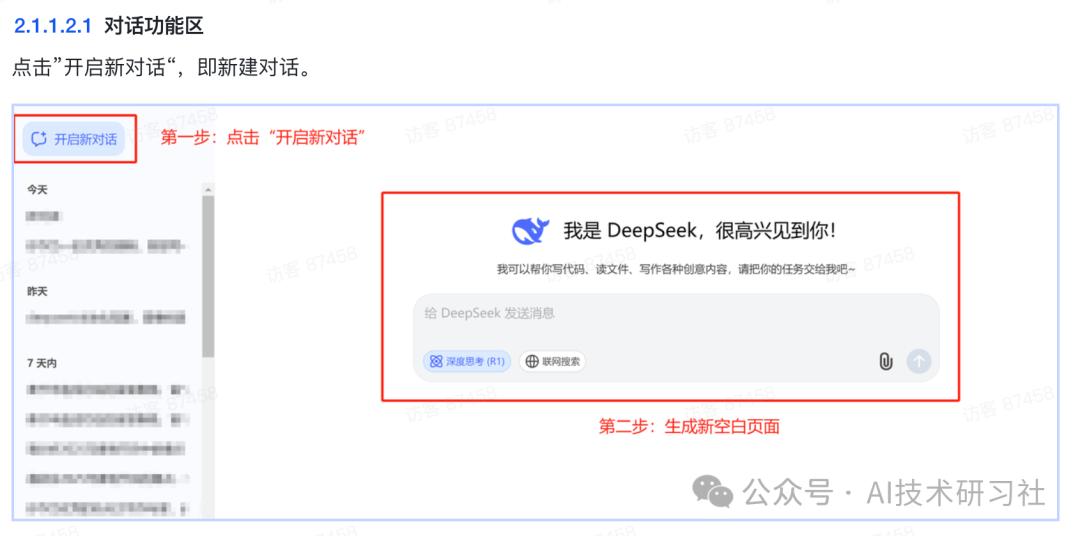Click the atom icon in 深度思考 (R1)
The image size is (1080, 536).
436,361
